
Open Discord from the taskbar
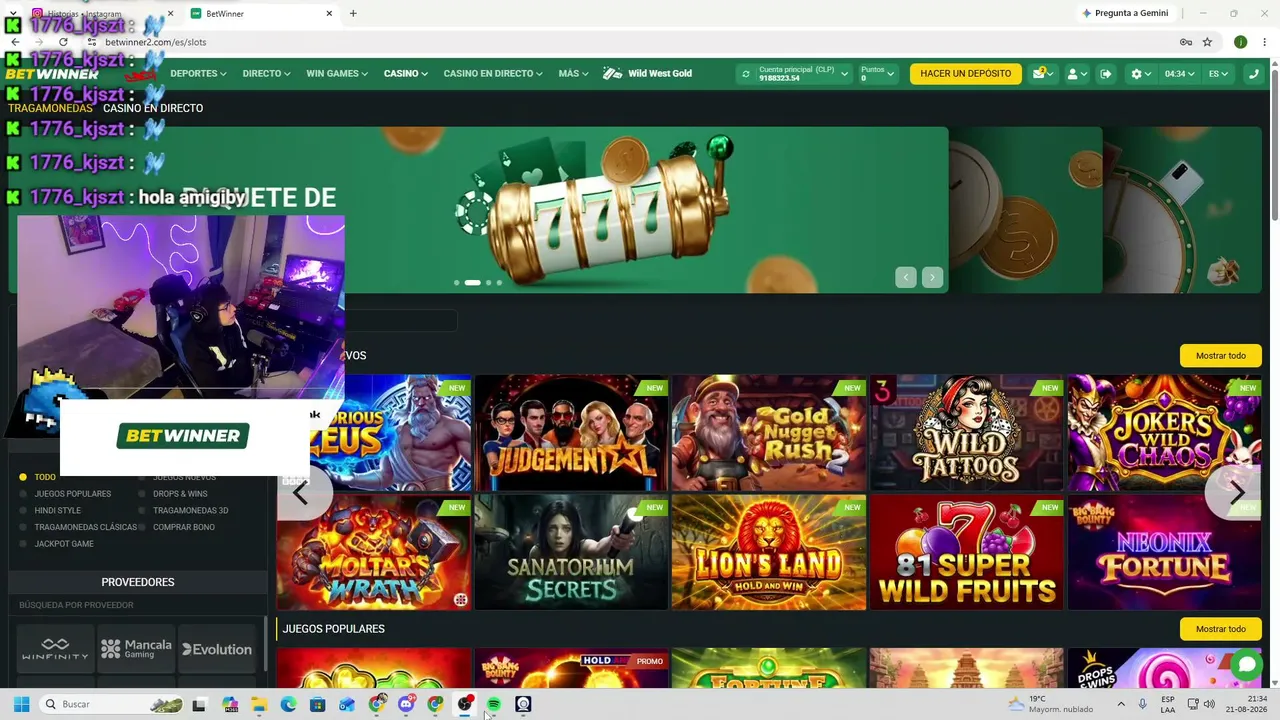(x=406, y=704)
